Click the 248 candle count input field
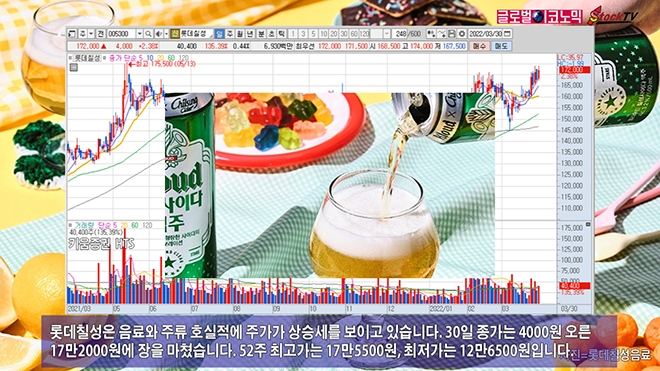 tap(399, 34)
